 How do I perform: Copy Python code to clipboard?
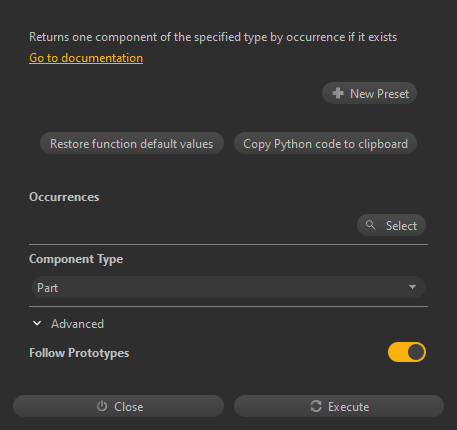click(x=325, y=144)
